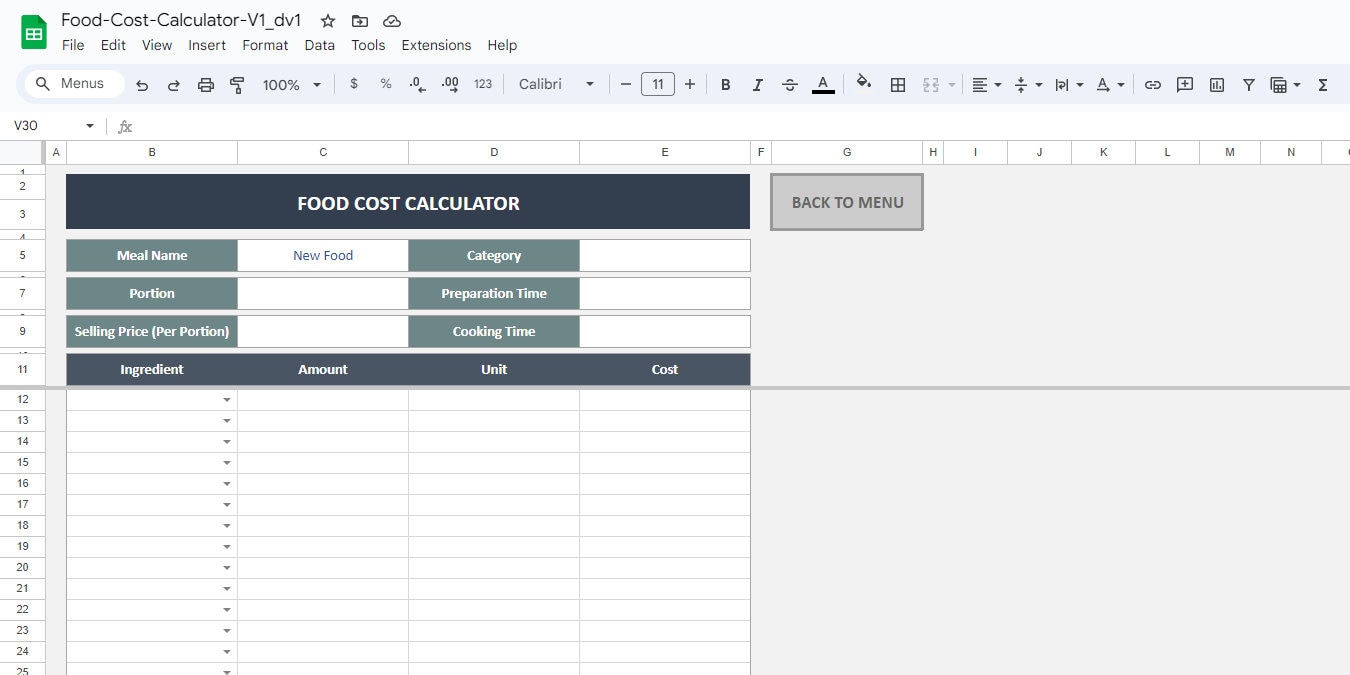
Task: Click the undo arrow
Action: click(x=142, y=85)
